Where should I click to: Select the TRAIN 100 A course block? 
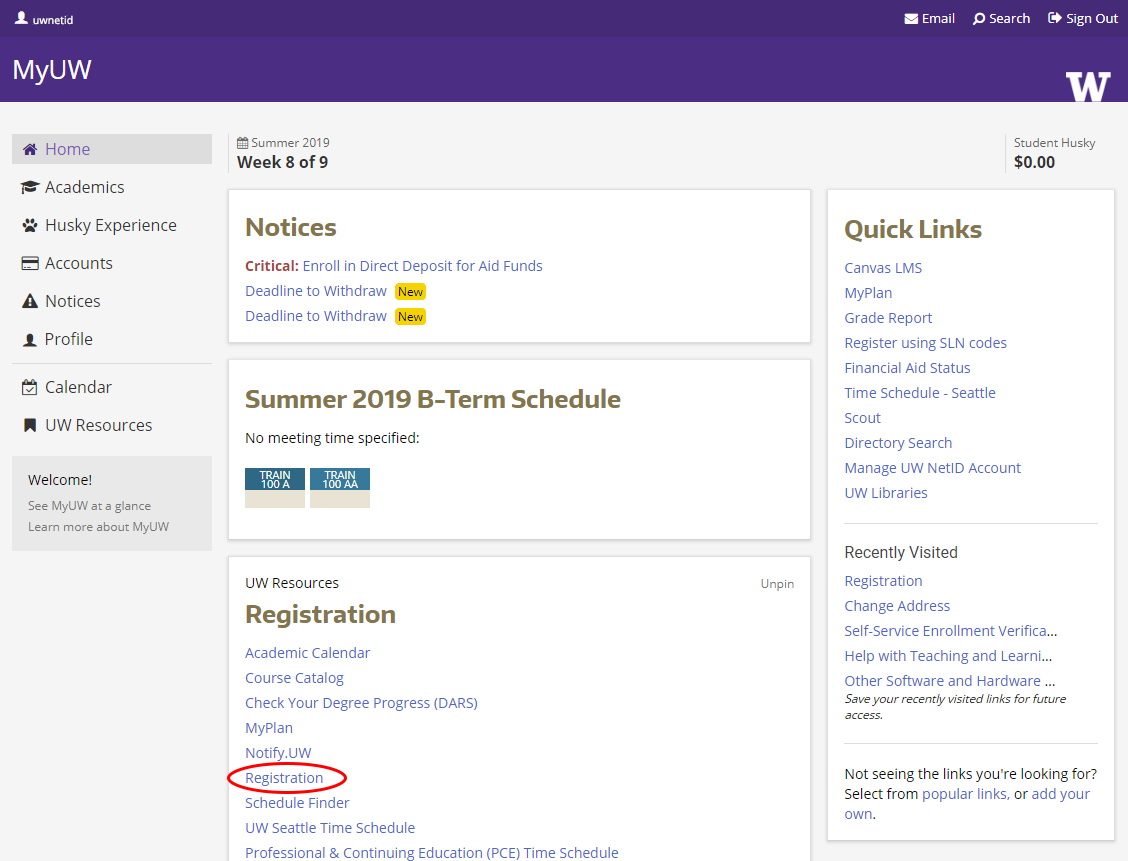(x=275, y=487)
